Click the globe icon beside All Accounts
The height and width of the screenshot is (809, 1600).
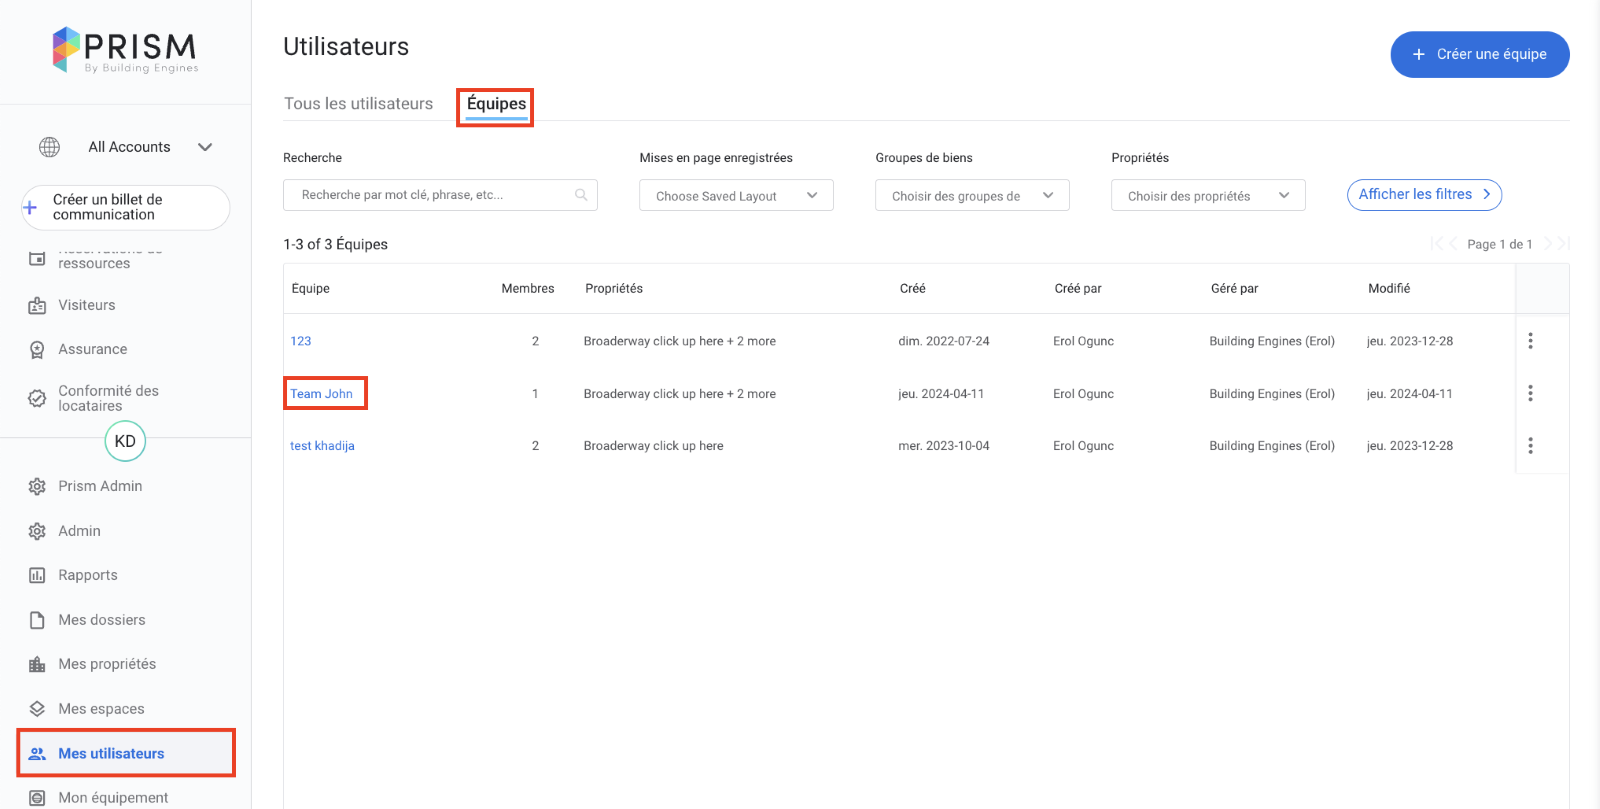click(x=49, y=147)
